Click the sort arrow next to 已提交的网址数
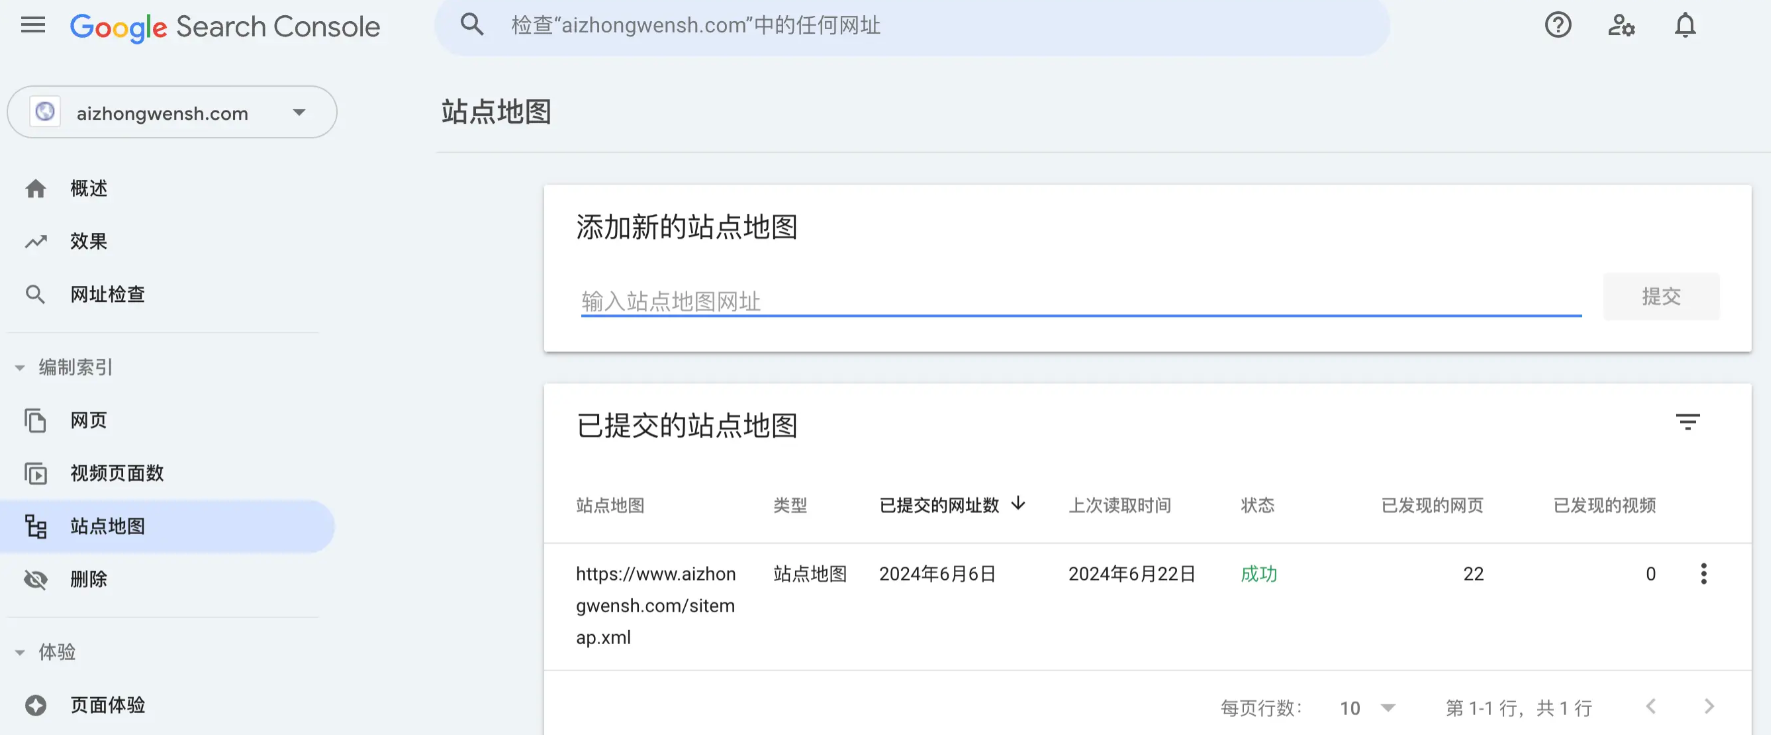Image resolution: width=1771 pixels, height=735 pixels. (x=1018, y=503)
